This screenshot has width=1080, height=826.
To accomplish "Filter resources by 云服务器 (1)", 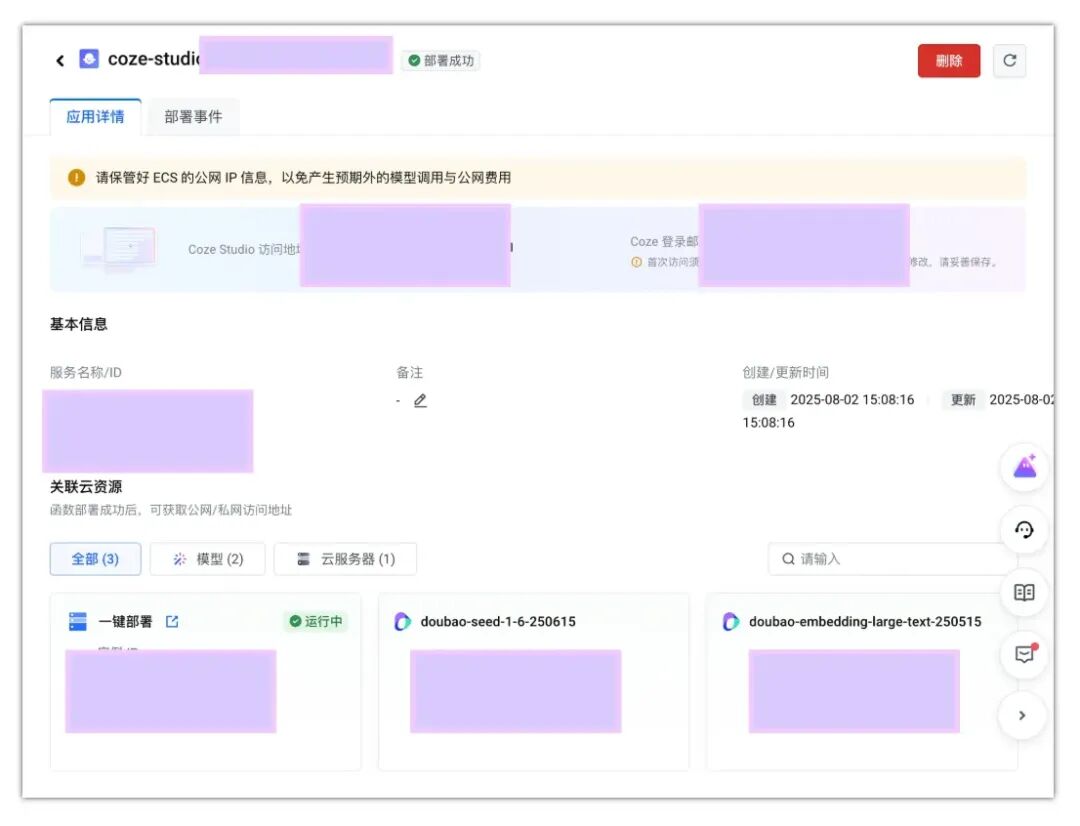I will tap(345, 559).
